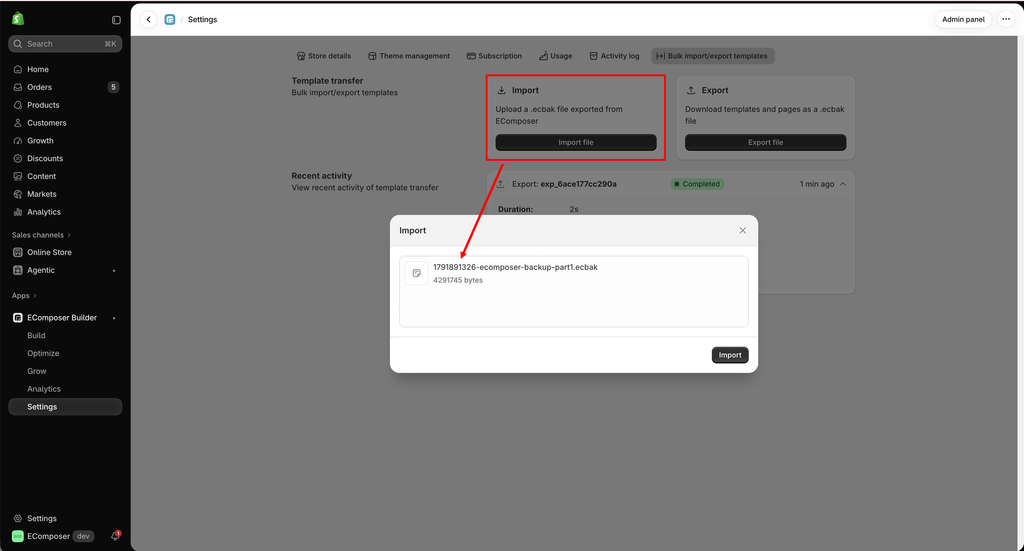Click the 4291745 bytes file size text
The height and width of the screenshot is (551, 1024).
pos(458,280)
